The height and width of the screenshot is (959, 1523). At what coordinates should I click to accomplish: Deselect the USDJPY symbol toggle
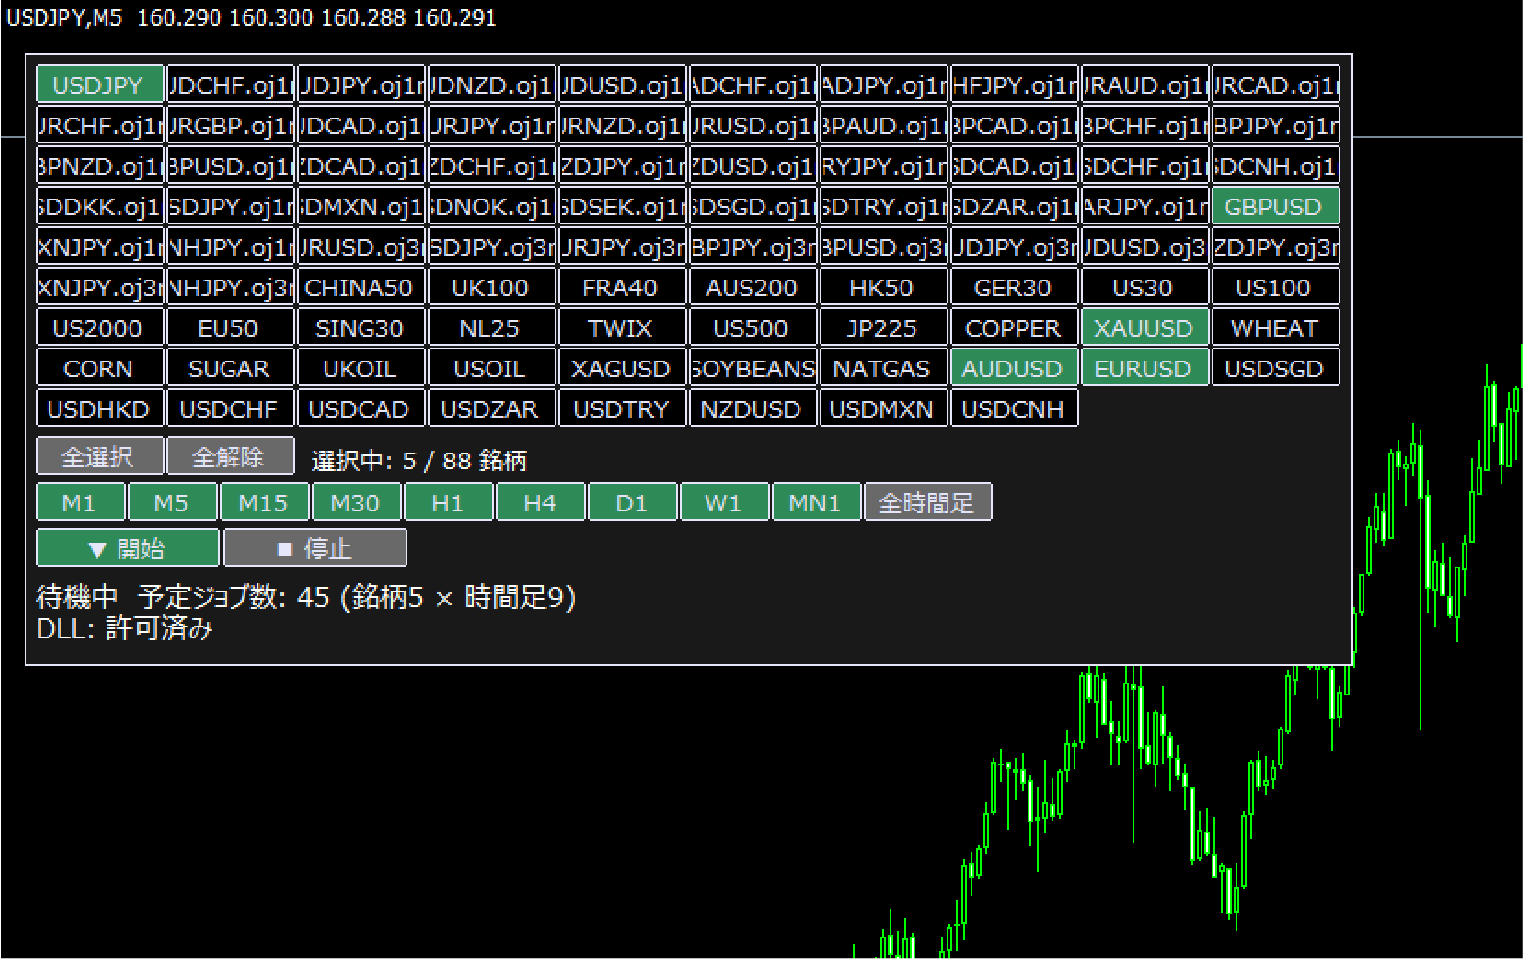click(x=99, y=85)
